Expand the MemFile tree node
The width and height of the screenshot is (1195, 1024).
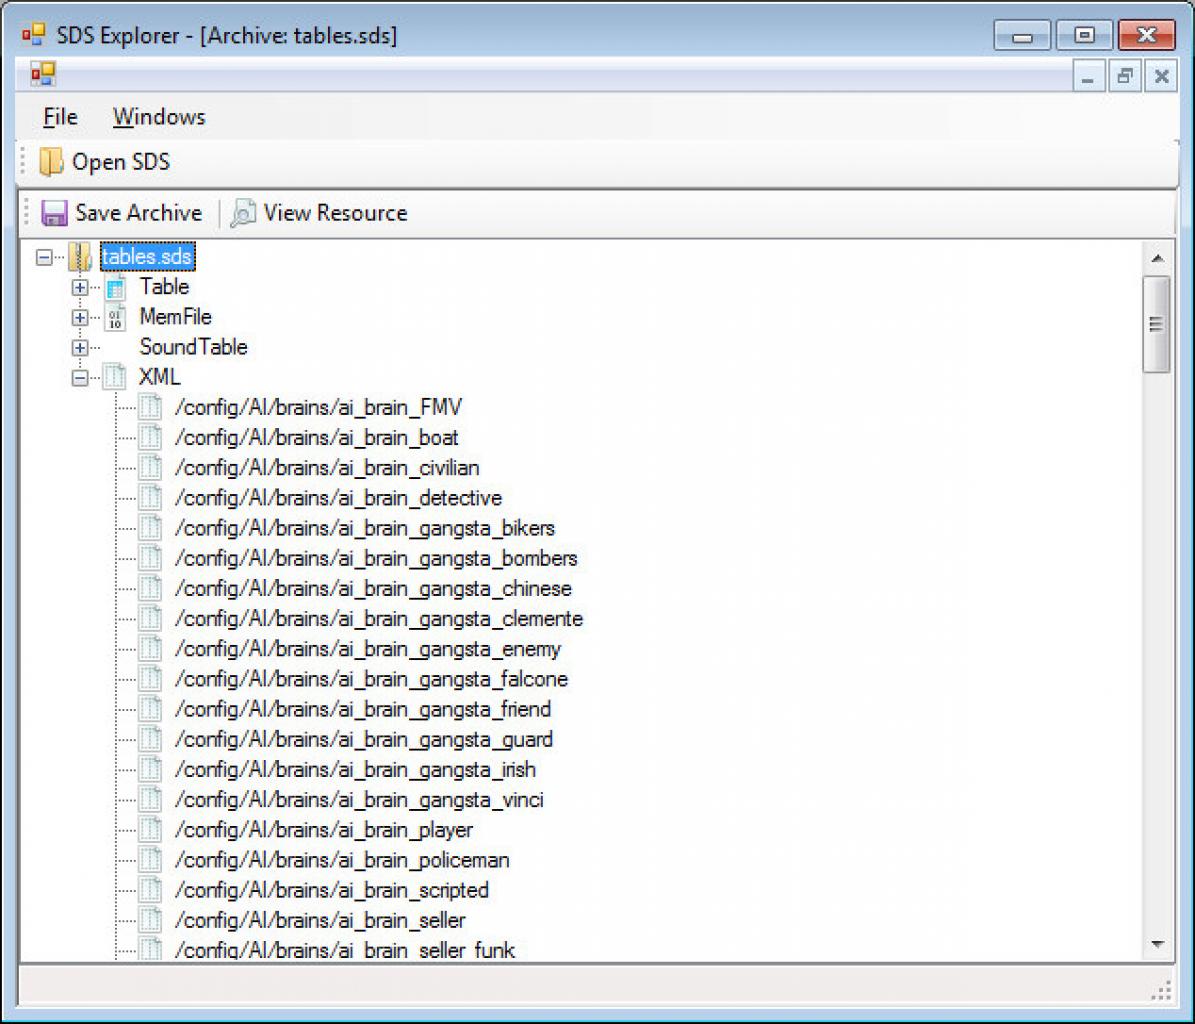(79, 317)
